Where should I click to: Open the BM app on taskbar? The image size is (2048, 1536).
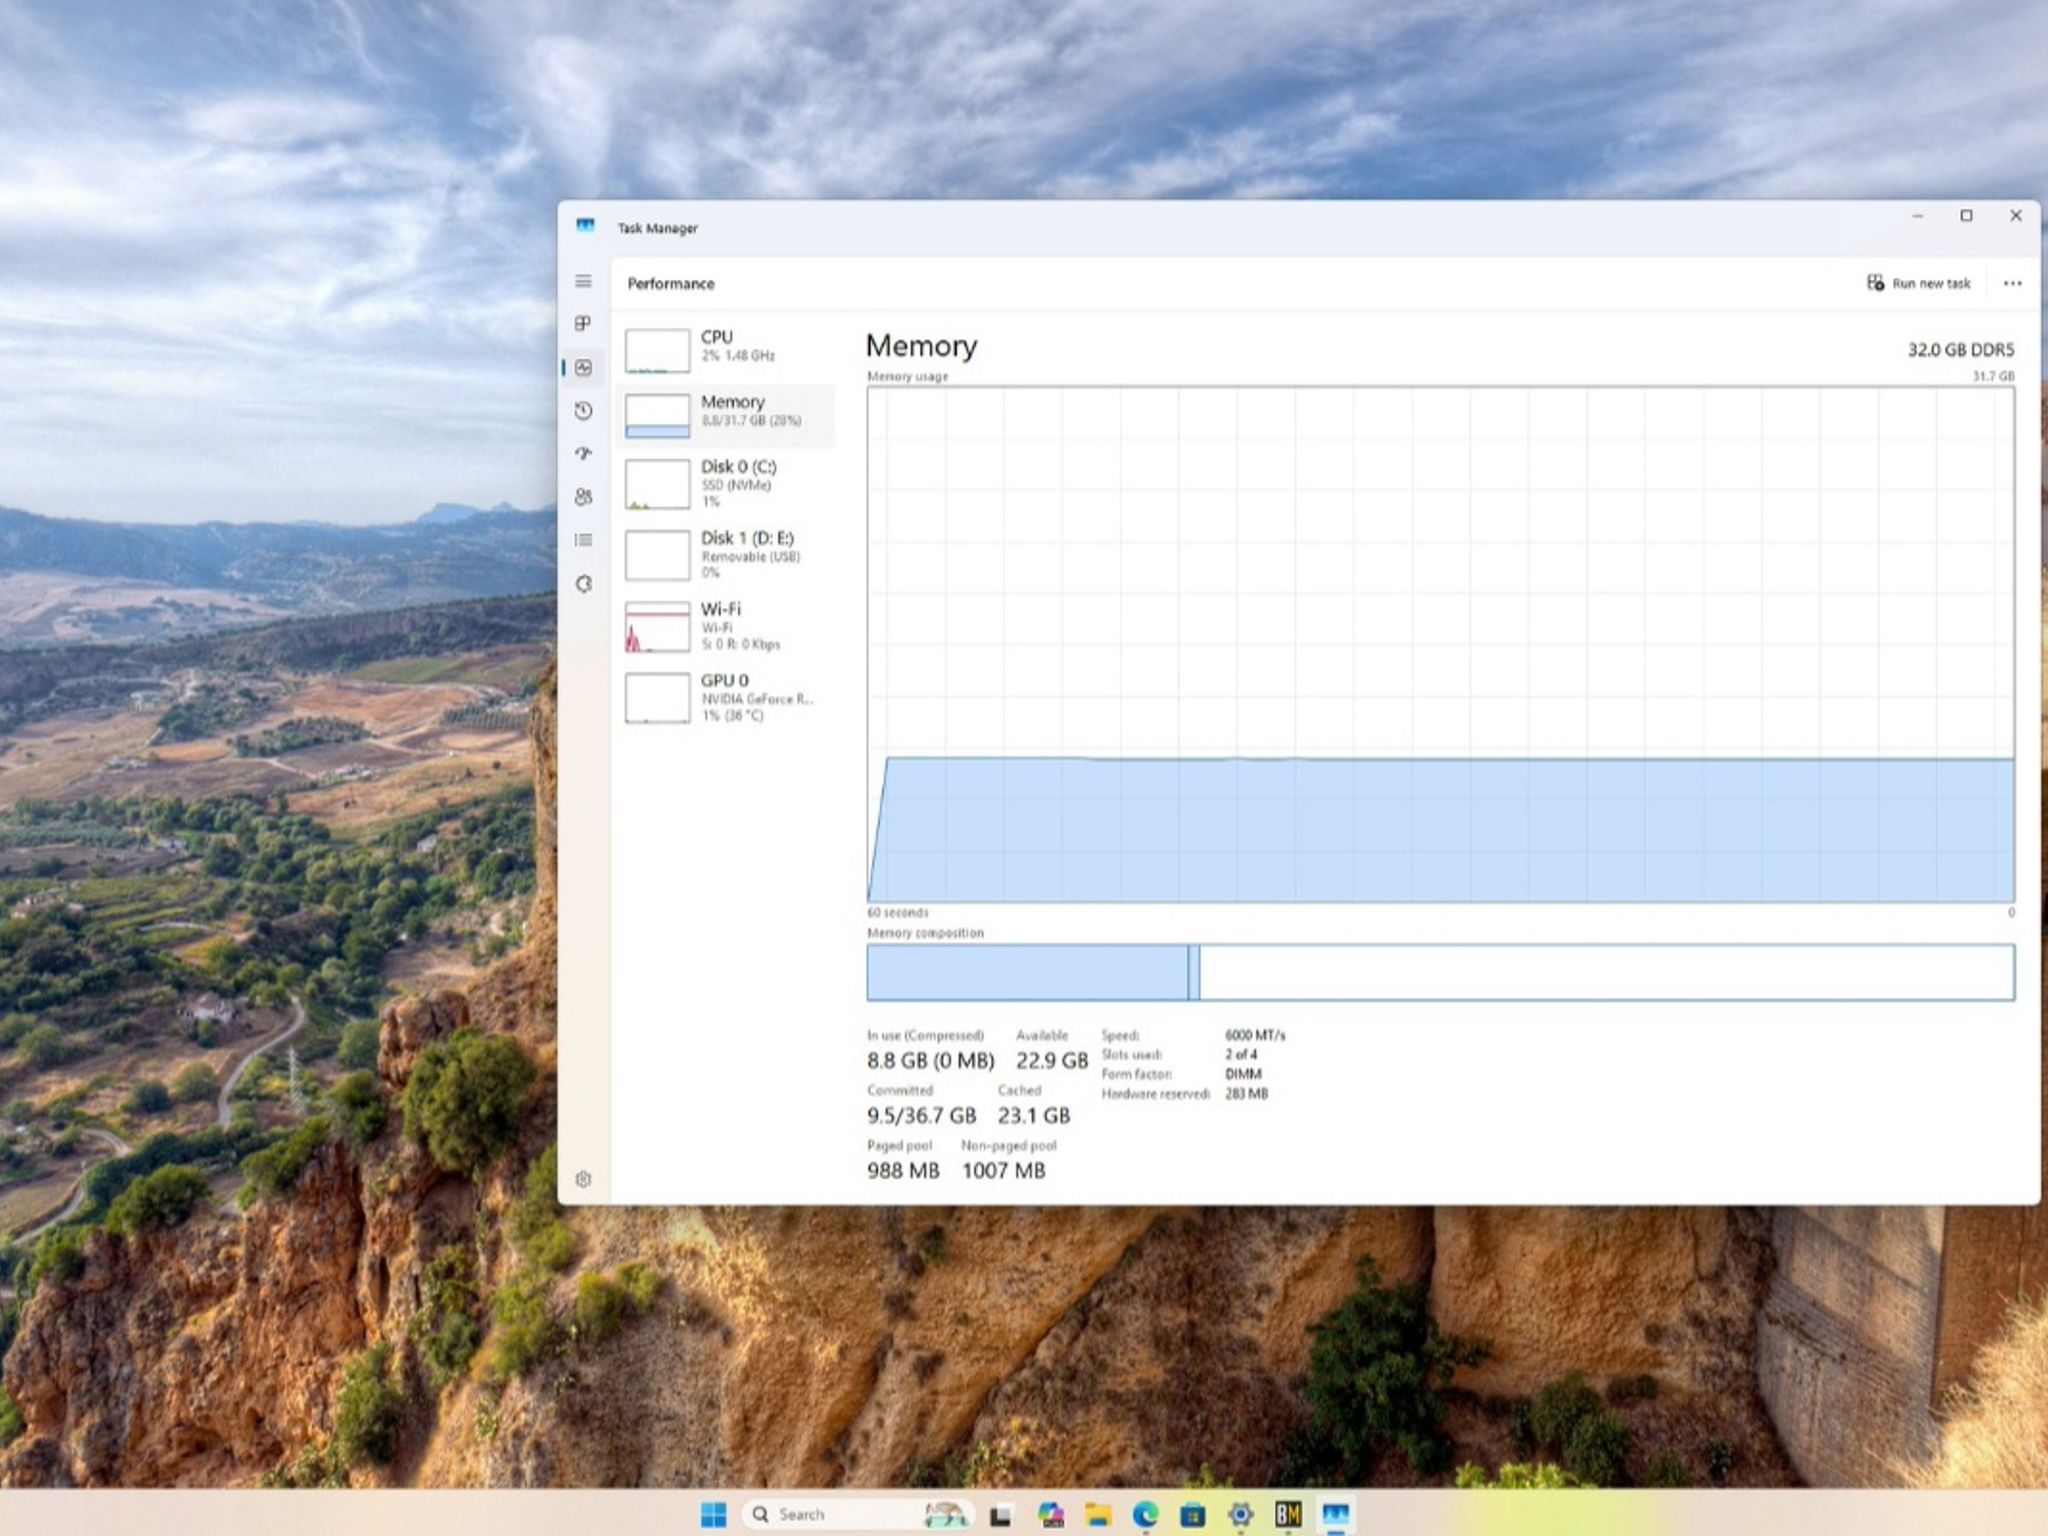(1288, 1515)
